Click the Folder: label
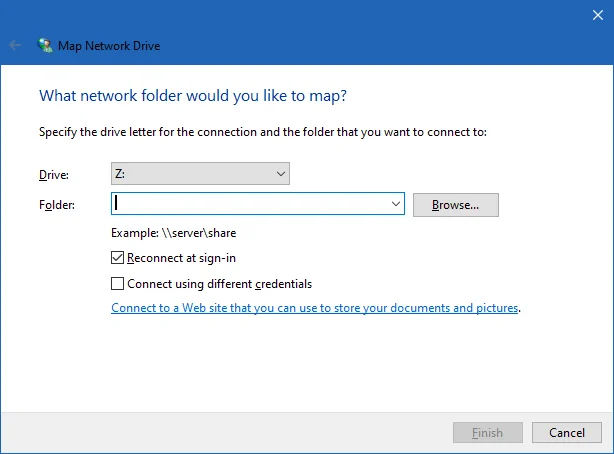Image resolution: width=614 pixels, height=454 pixels. pos(56,205)
